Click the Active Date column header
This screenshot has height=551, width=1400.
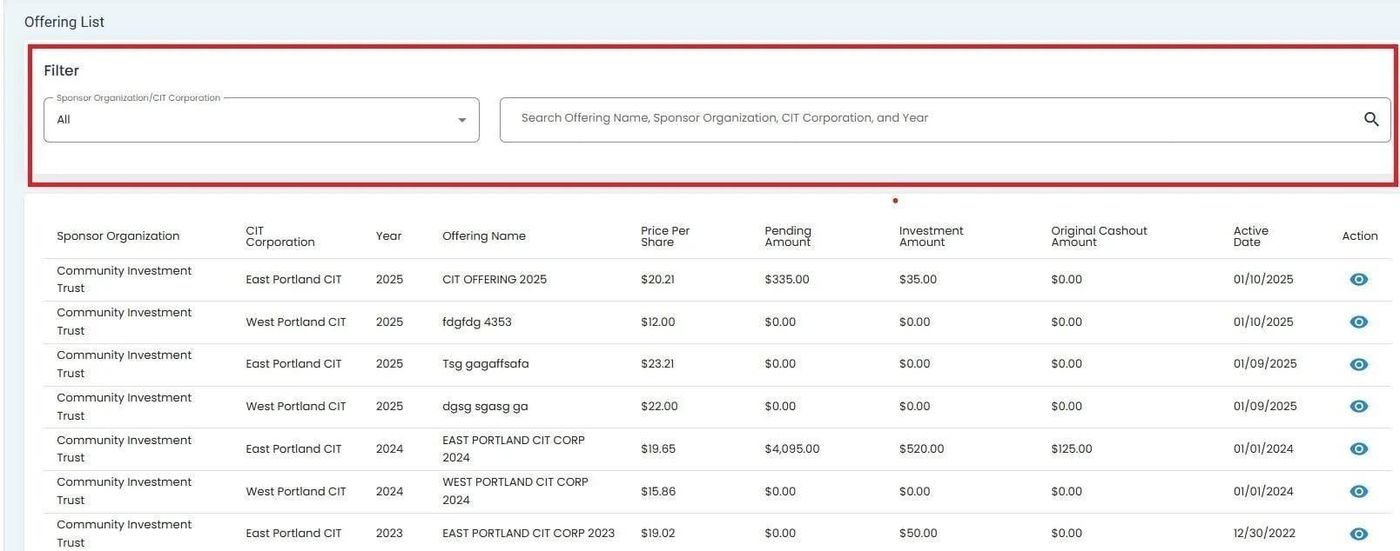click(x=1250, y=236)
